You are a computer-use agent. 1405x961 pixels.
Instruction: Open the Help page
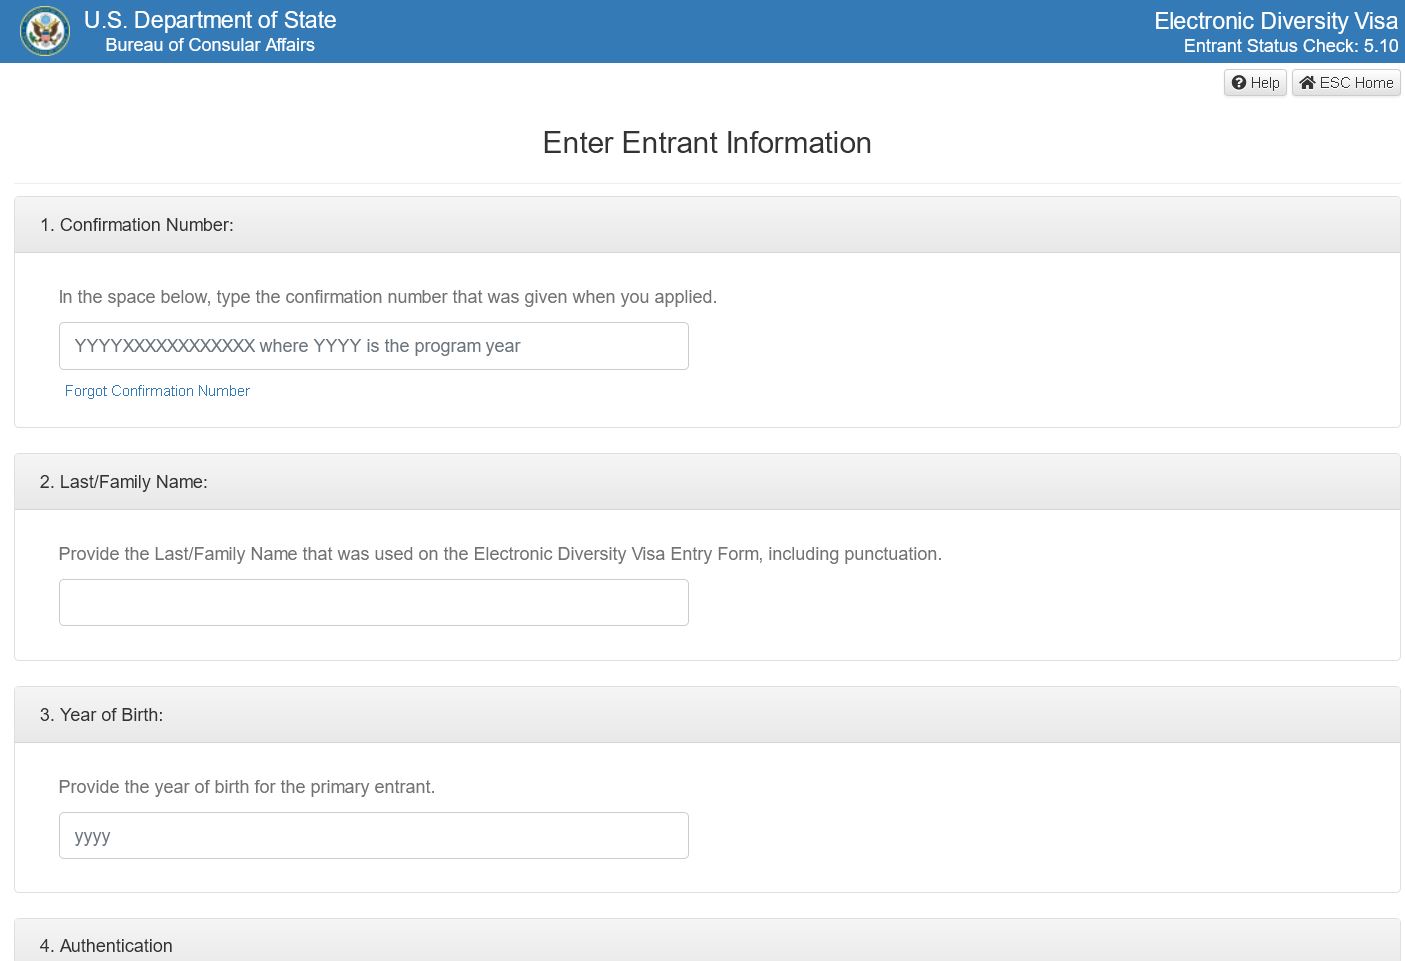tap(1255, 83)
